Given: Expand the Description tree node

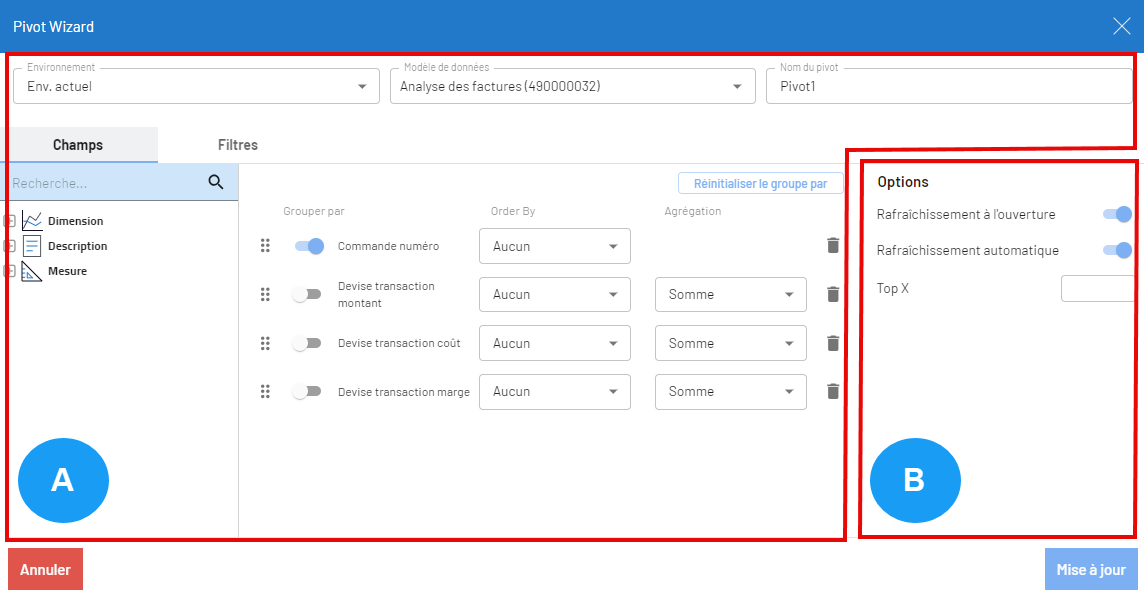Looking at the screenshot, I should coord(10,246).
